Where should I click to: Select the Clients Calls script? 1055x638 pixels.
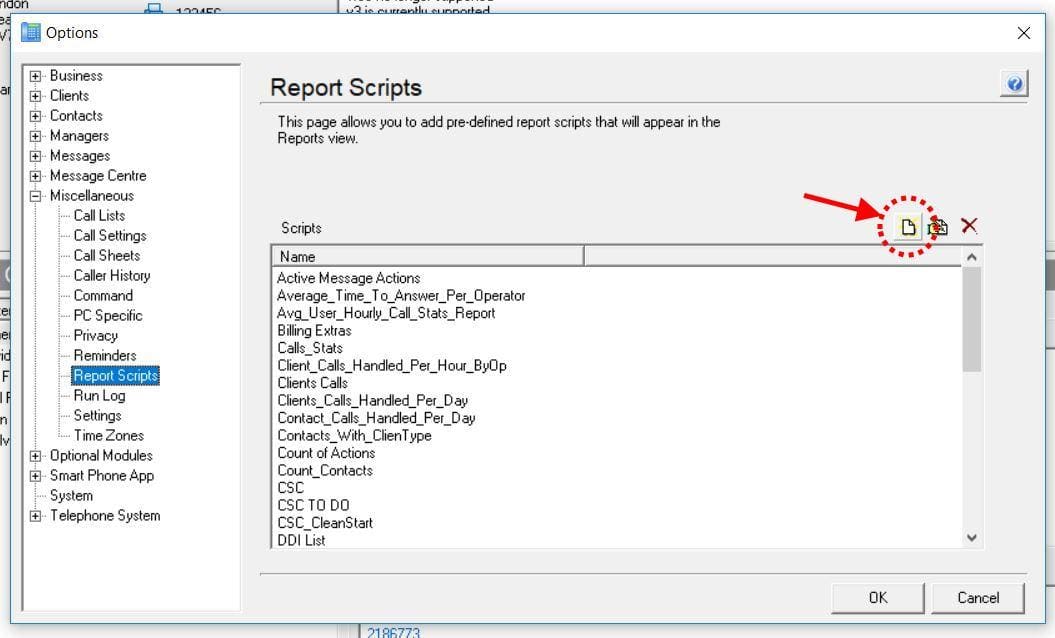coord(313,383)
